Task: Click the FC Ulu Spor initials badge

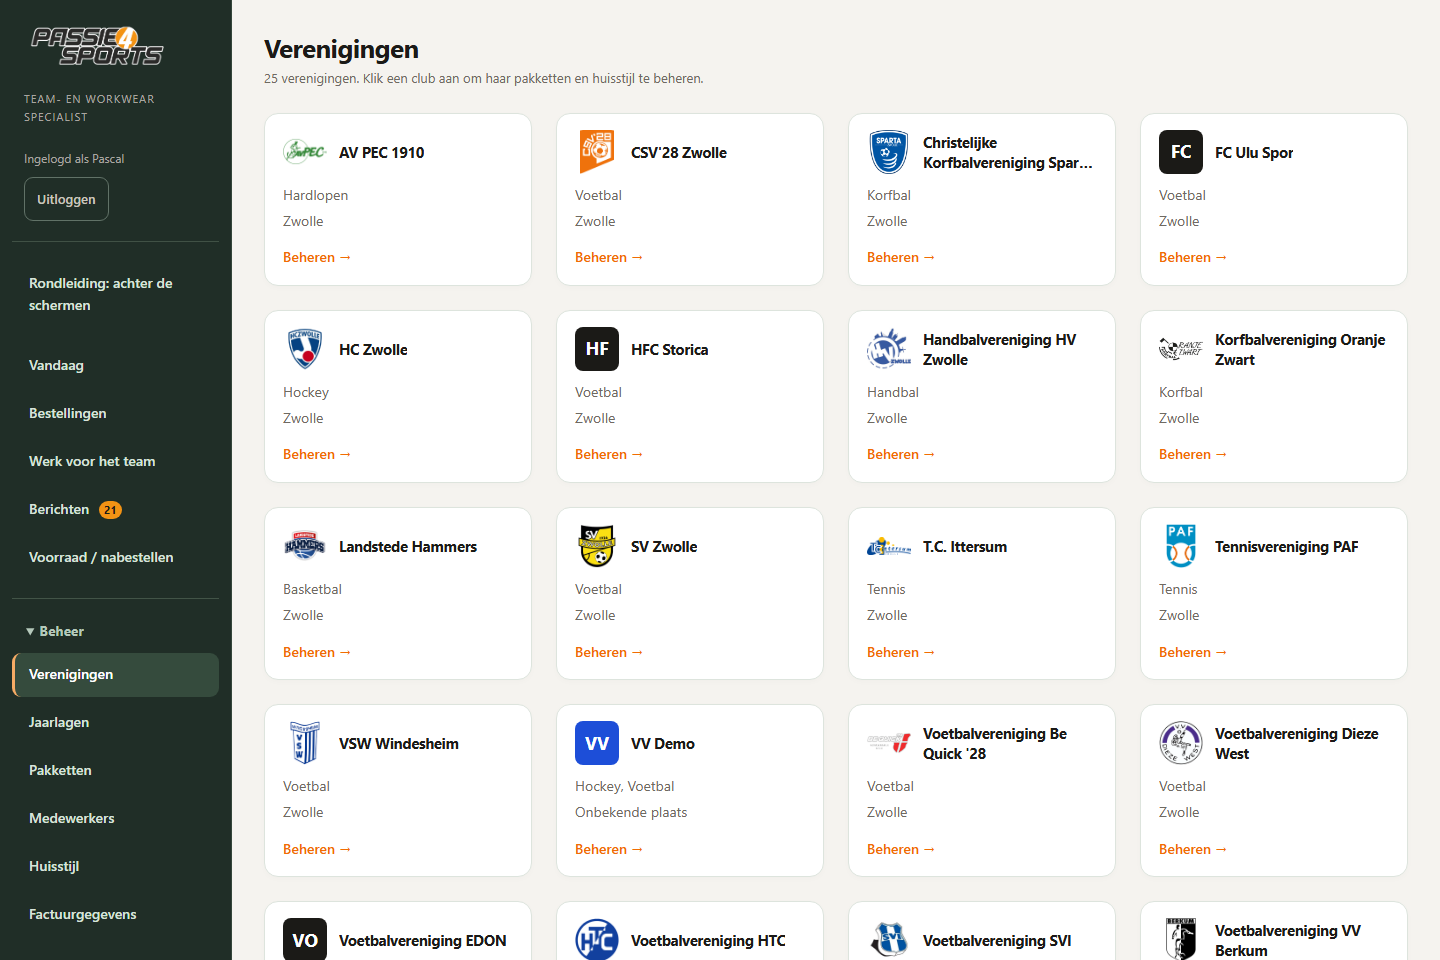Action: coord(1181,152)
